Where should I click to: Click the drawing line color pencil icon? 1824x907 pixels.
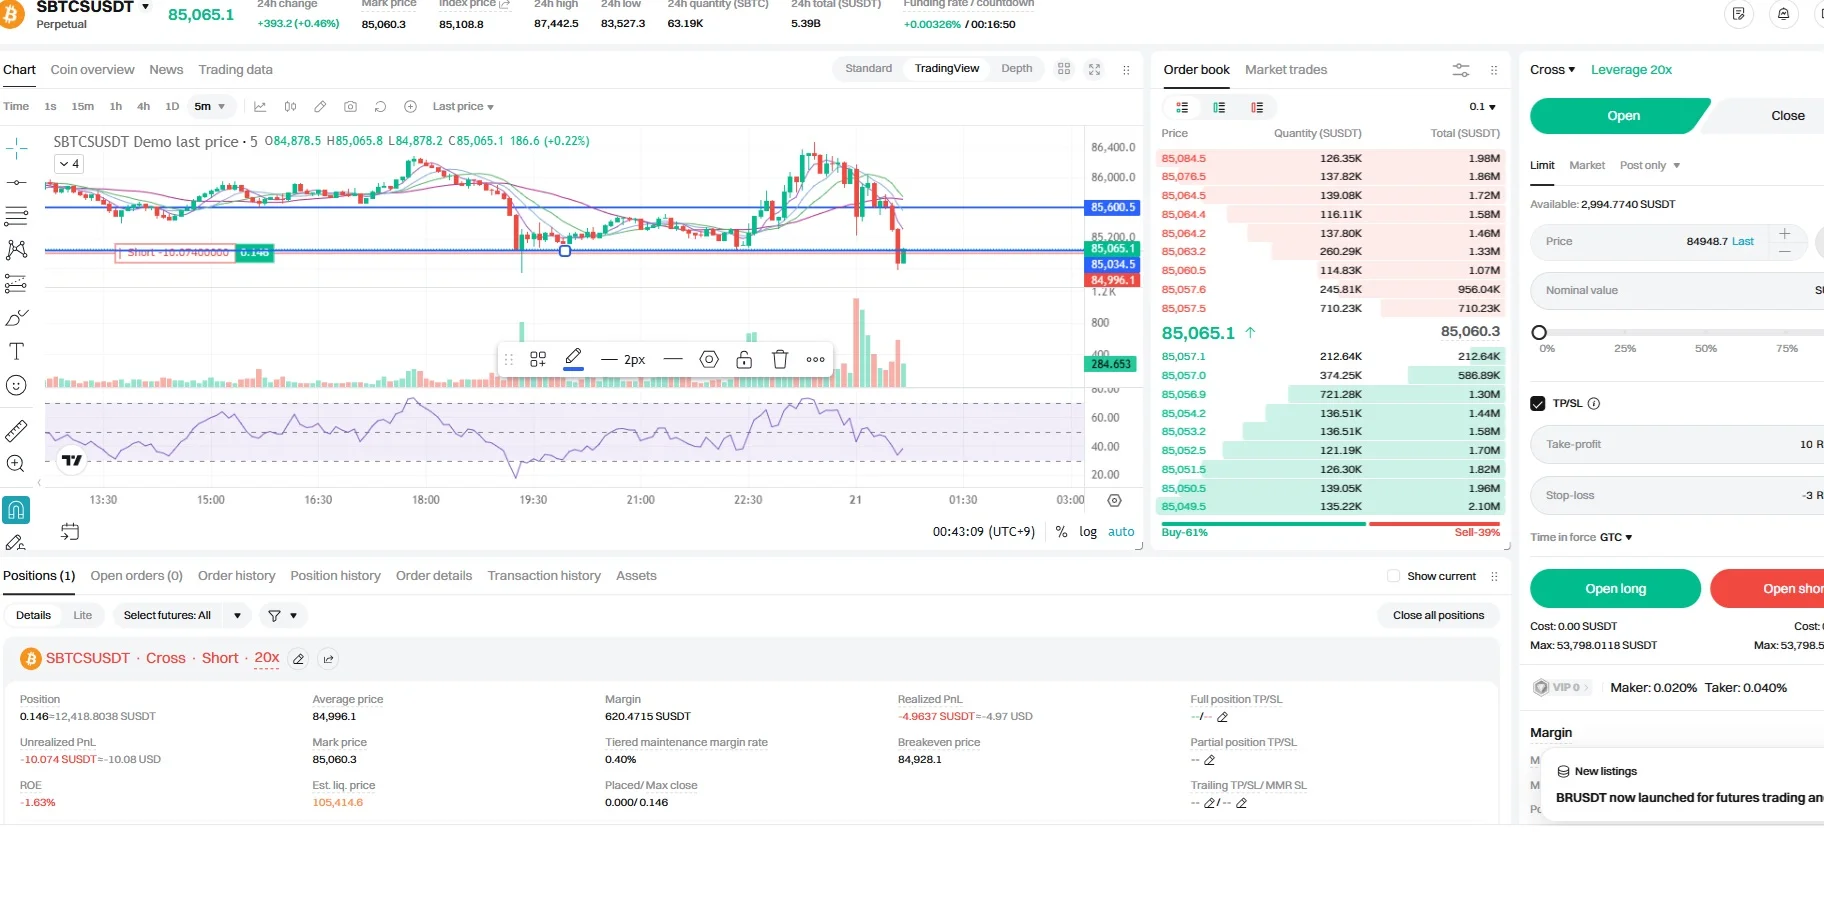coord(573,358)
